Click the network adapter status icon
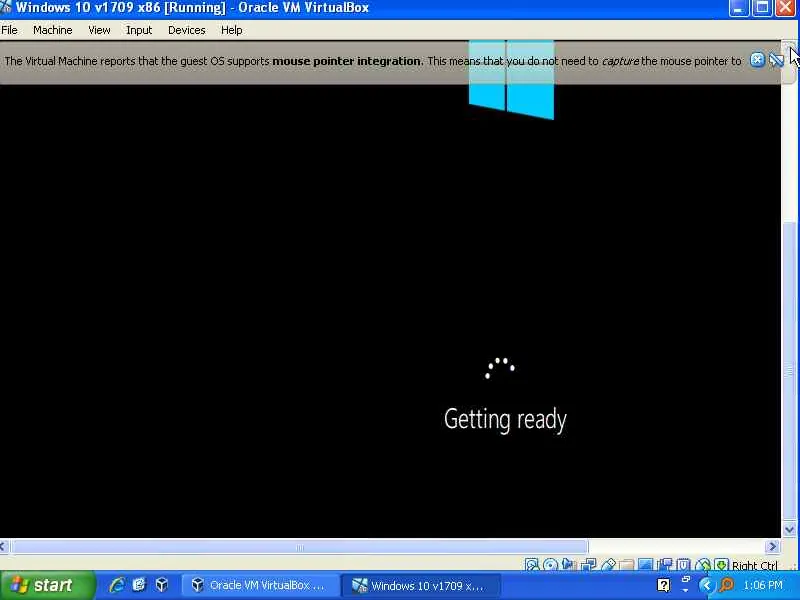Screen dimensions: 800x600 (x=588, y=564)
